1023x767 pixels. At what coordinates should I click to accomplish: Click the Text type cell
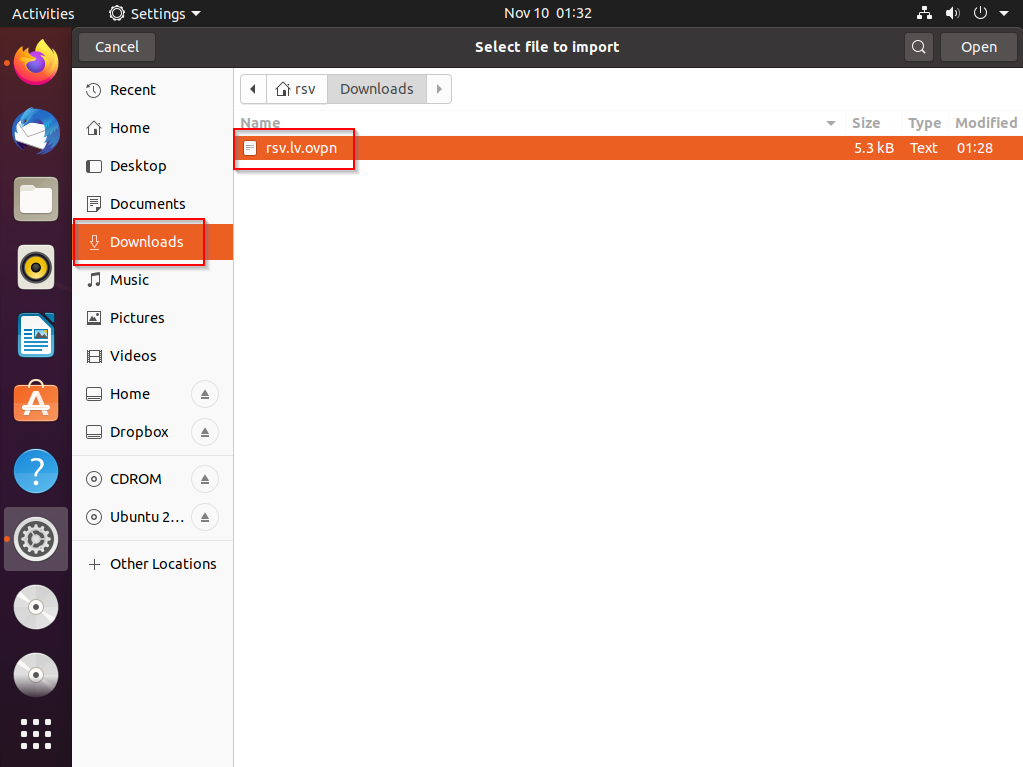(x=923, y=148)
